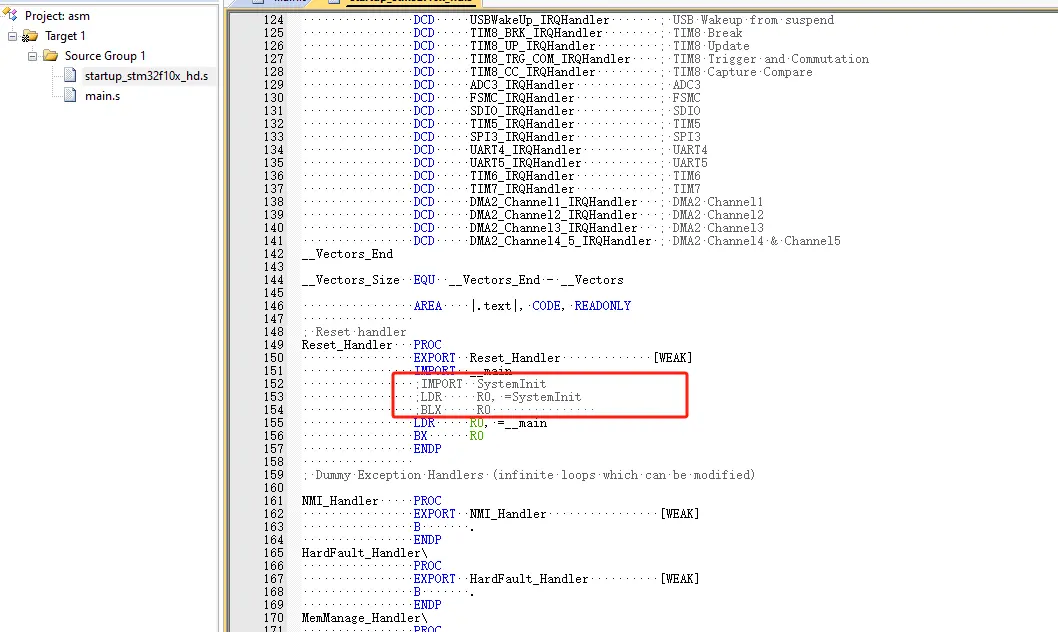Select startup_stm32f10x_hd.s in the project tree
This screenshot has width=1058, height=632.
(x=146, y=76)
